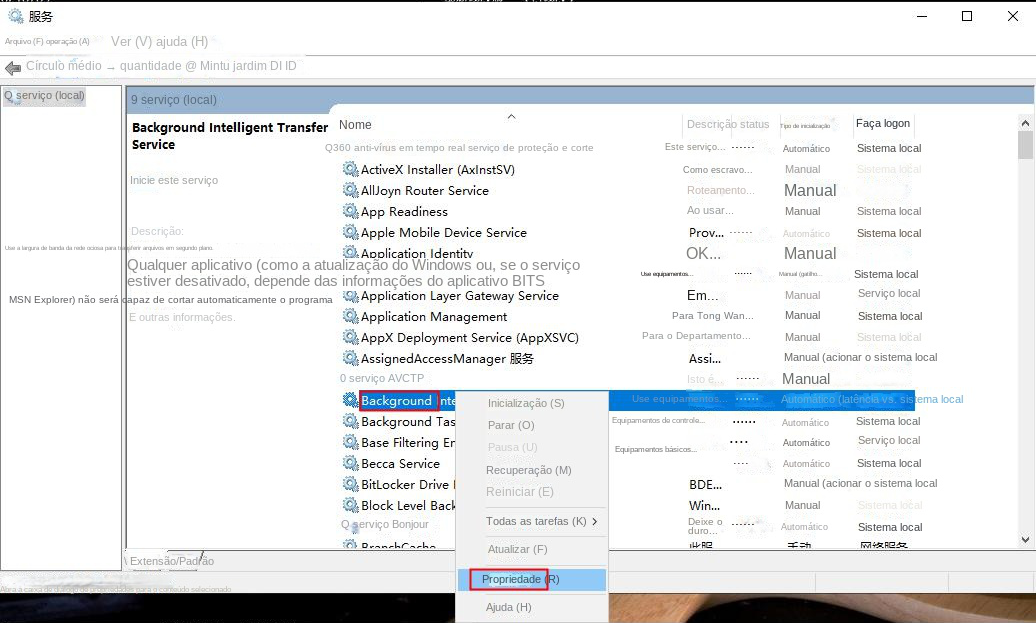The height and width of the screenshot is (623, 1036).
Task: Sort services by the Faça logon column
Action: click(x=882, y=124)
